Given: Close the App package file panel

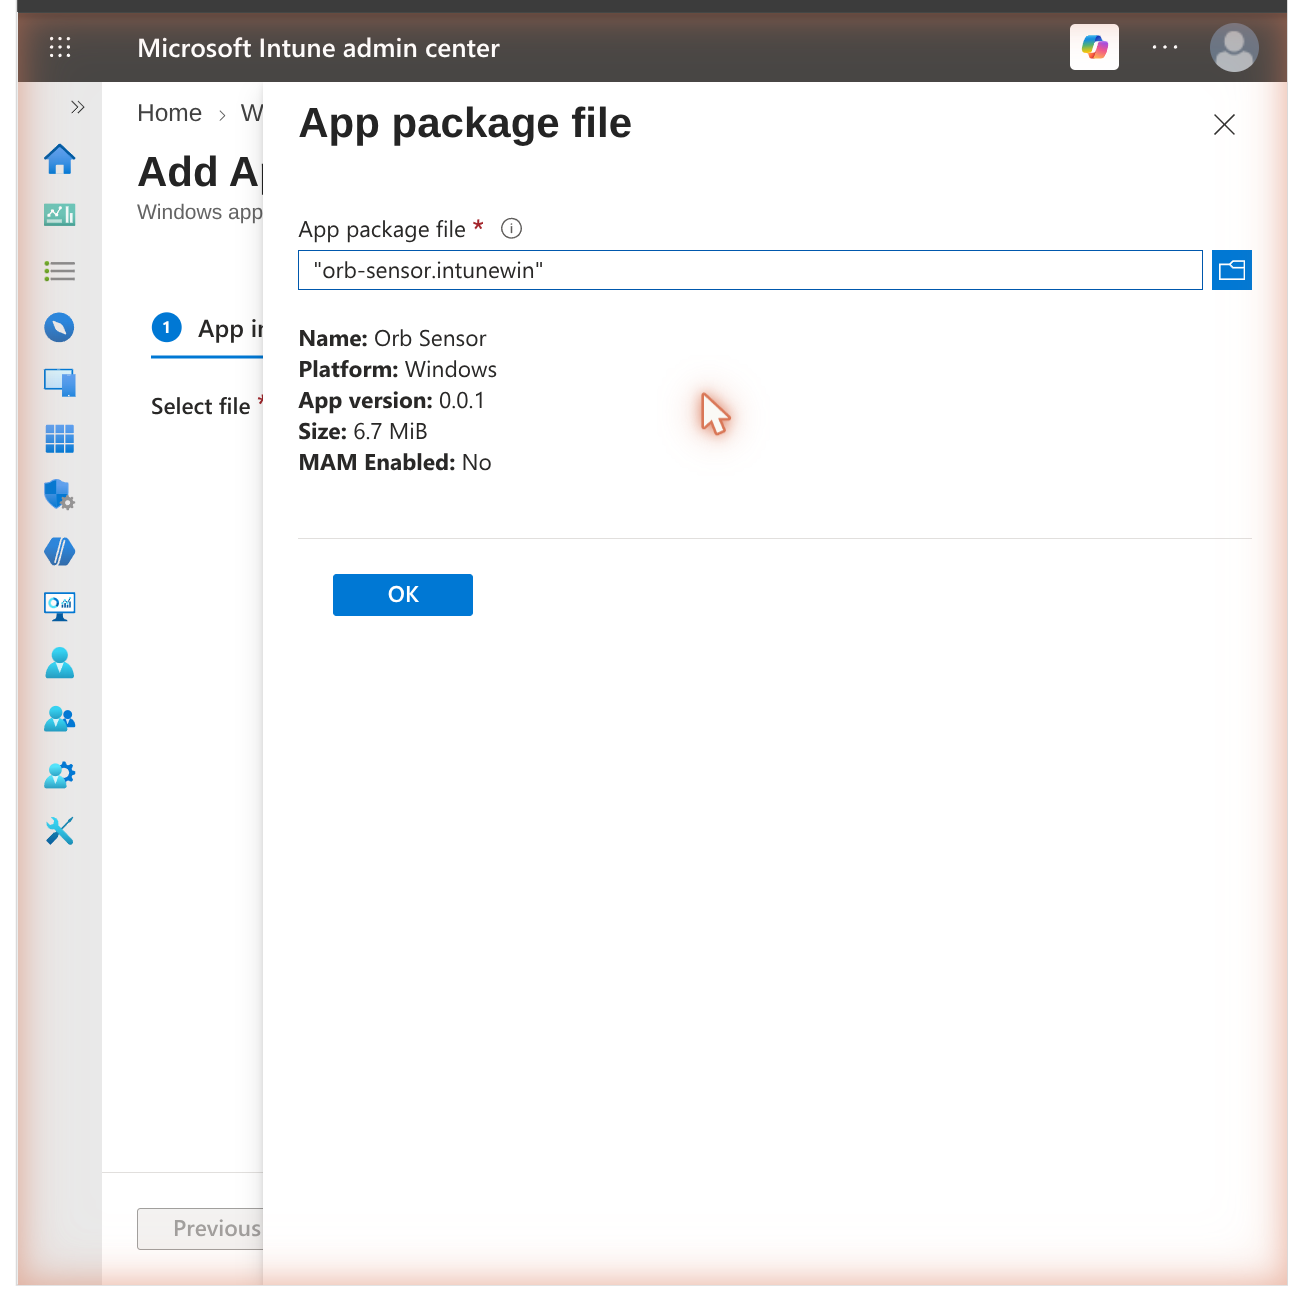Looking at the screenshot, I should click(1224, 124).
